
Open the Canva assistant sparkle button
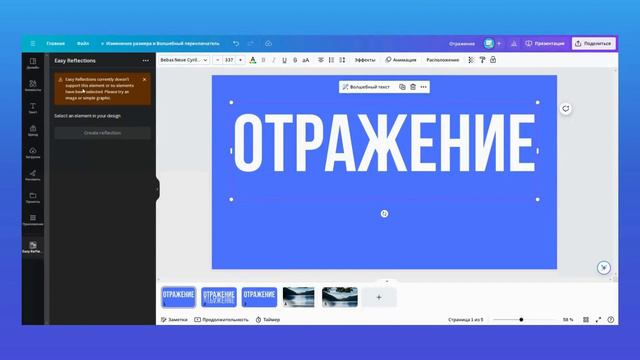tap(604, 268)
